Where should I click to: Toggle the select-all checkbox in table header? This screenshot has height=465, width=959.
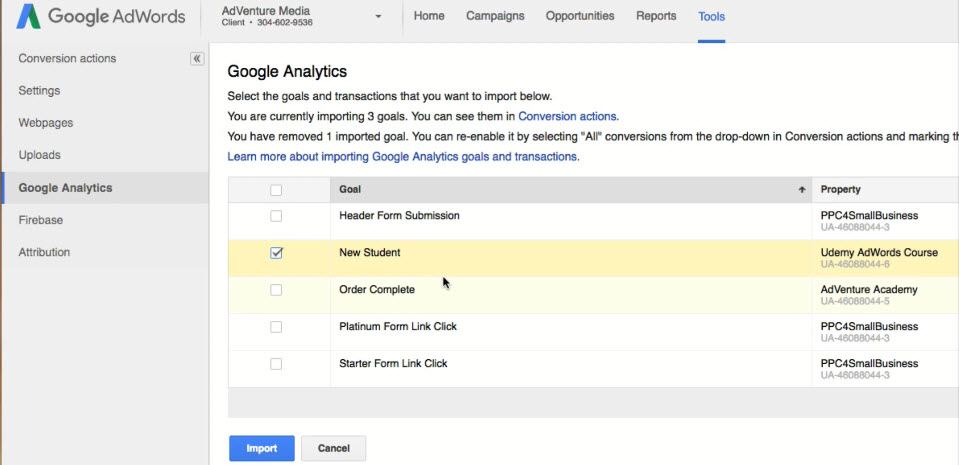coord(276,190)
